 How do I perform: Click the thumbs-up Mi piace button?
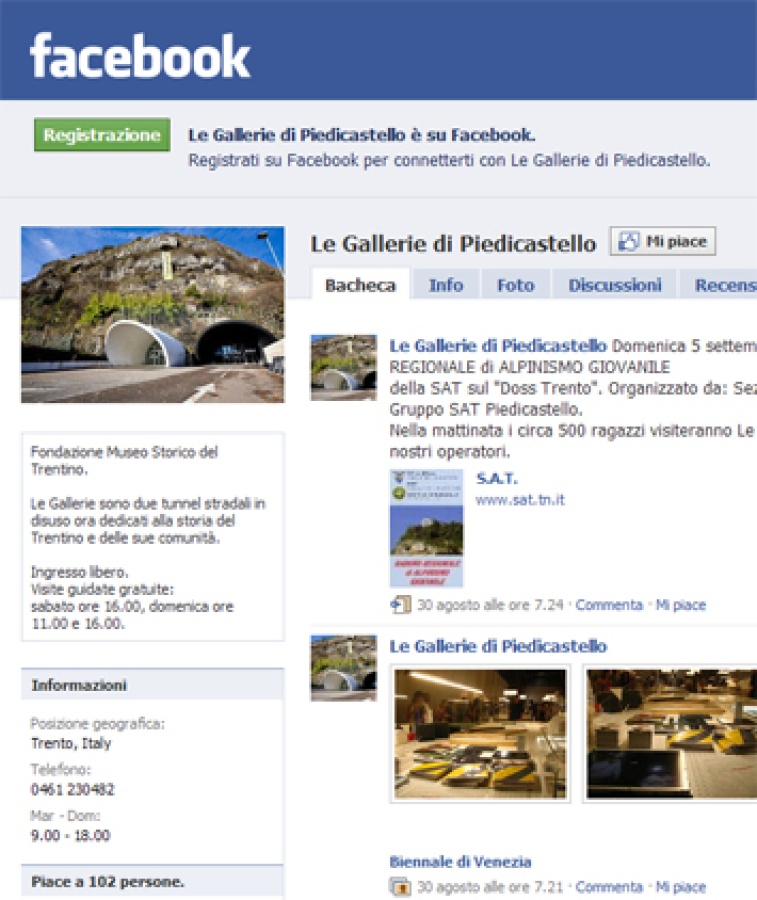(663, 242)
